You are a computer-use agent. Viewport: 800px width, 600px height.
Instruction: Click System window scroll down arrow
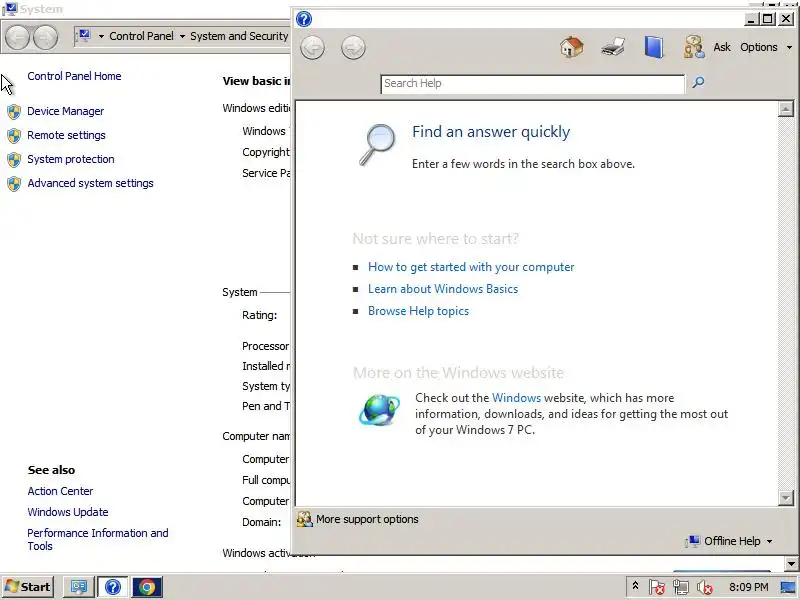pyautogui.click(x=792, y=564)
